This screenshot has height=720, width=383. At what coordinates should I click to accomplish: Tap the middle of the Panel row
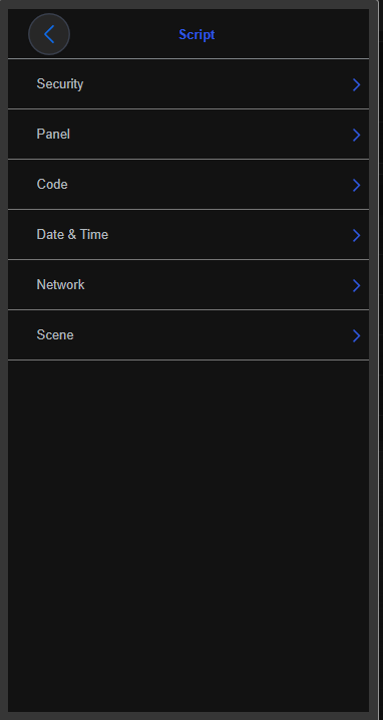[188, 134]
